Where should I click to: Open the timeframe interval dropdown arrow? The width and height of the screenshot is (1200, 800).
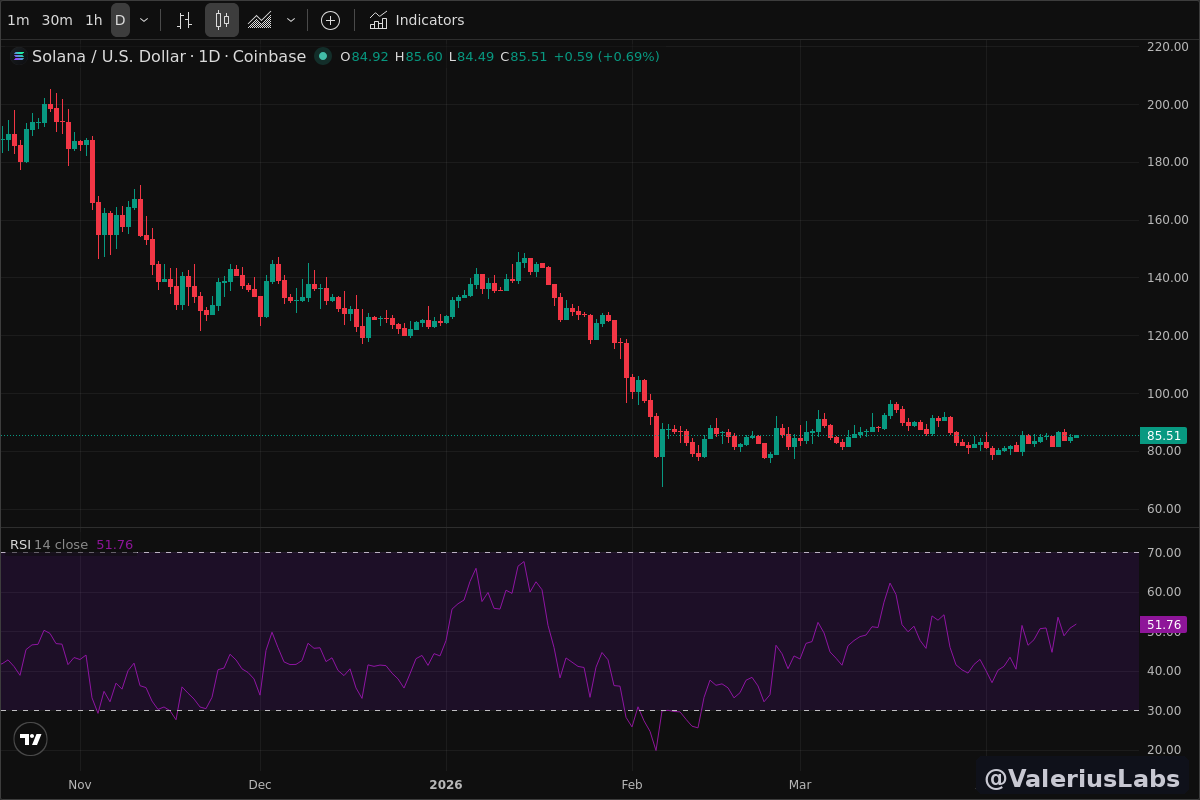click(144, 20)
